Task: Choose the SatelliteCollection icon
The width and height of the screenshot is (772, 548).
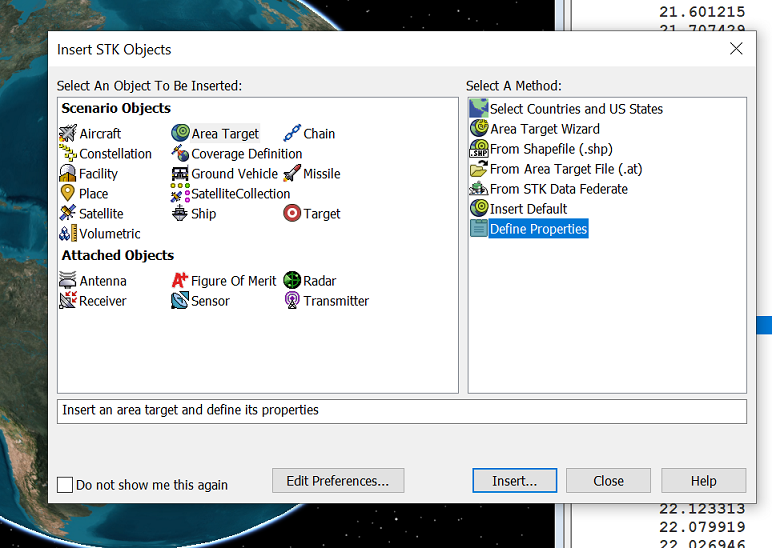Action: pos(180,193)
